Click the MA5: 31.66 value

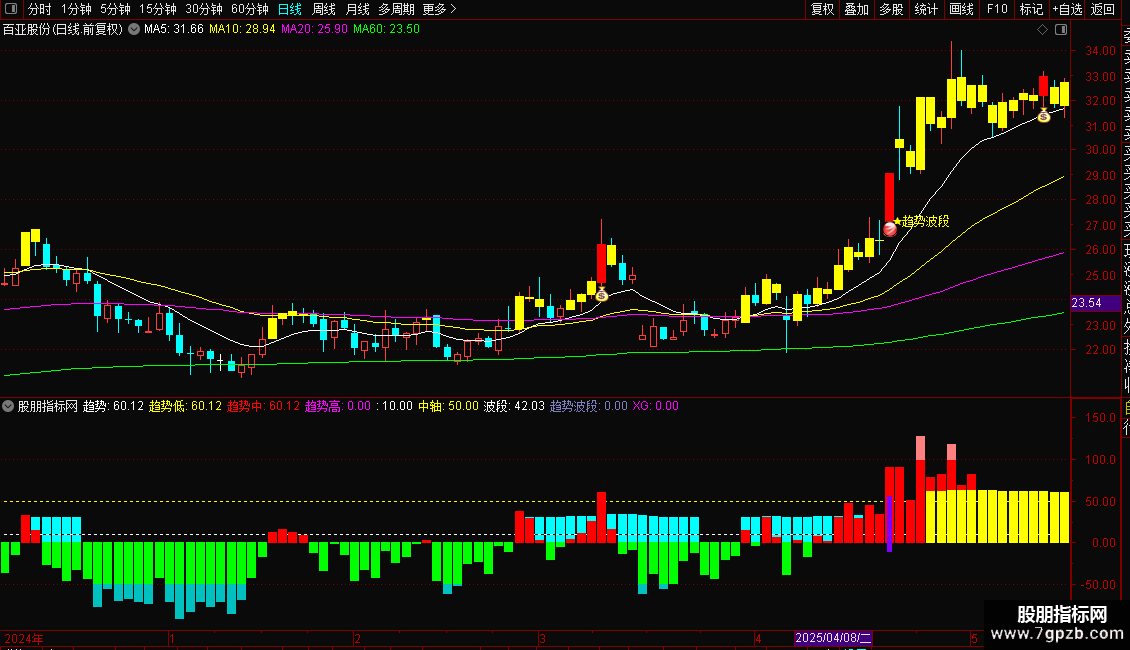click(174, 30)
